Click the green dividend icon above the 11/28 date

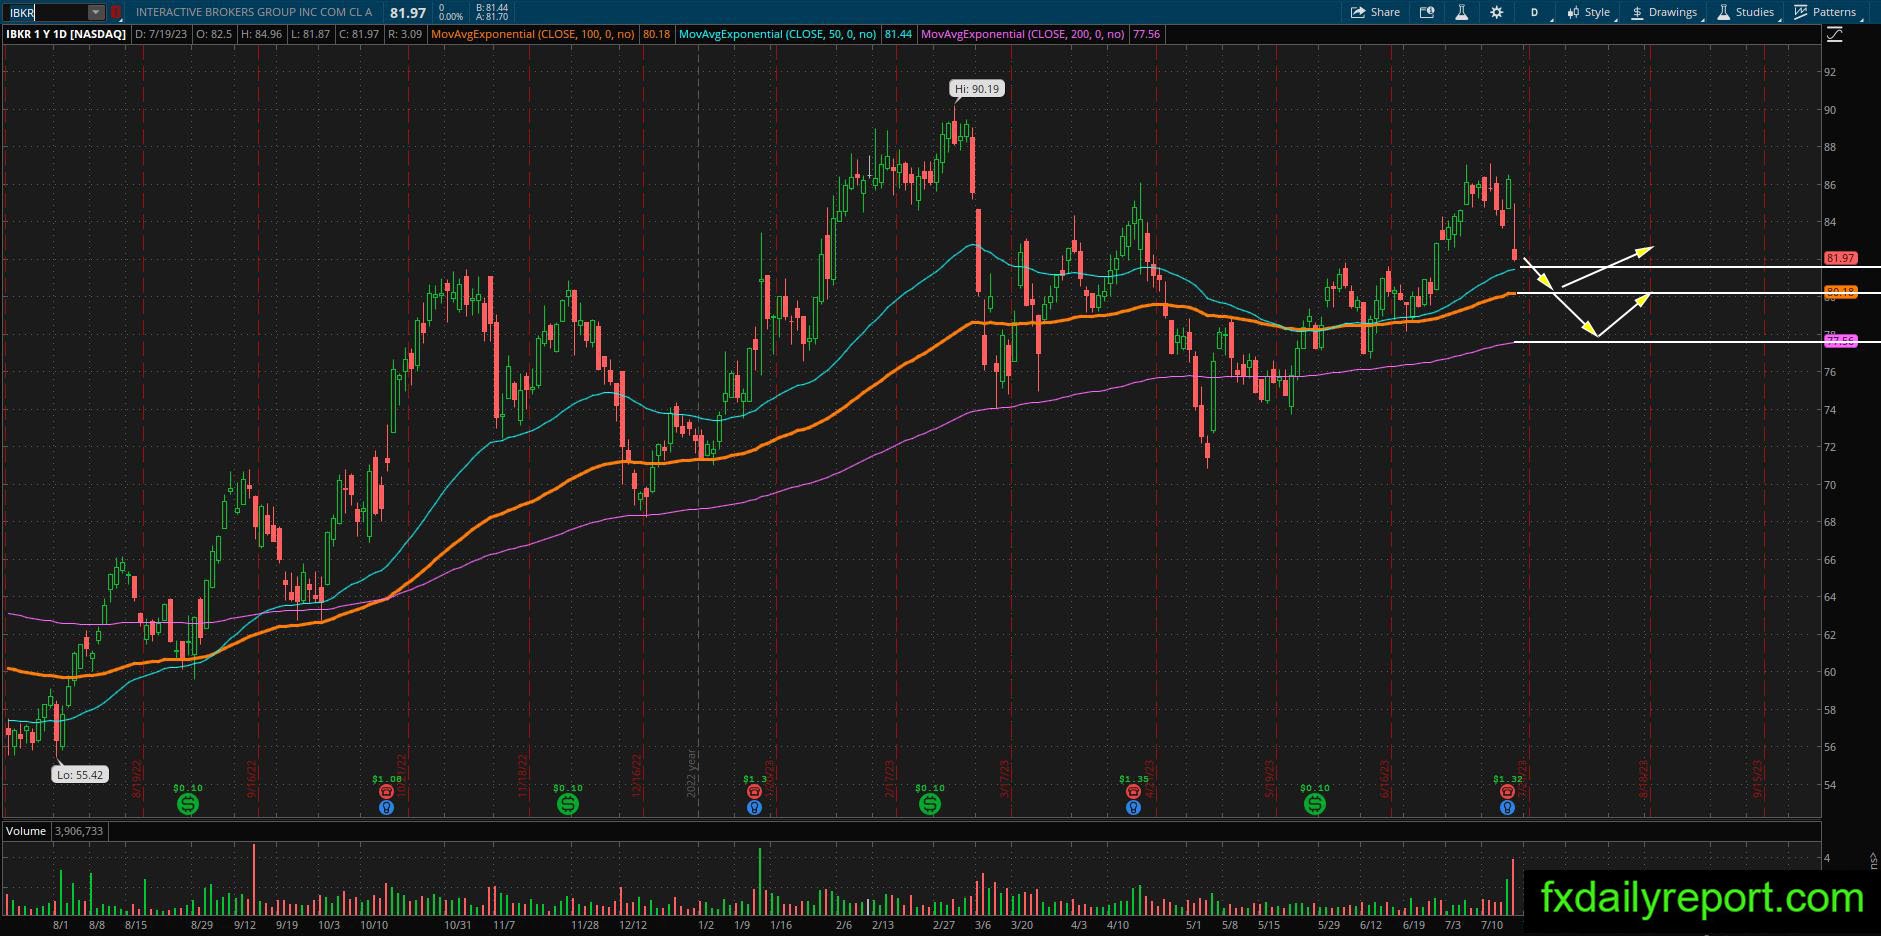567,803
